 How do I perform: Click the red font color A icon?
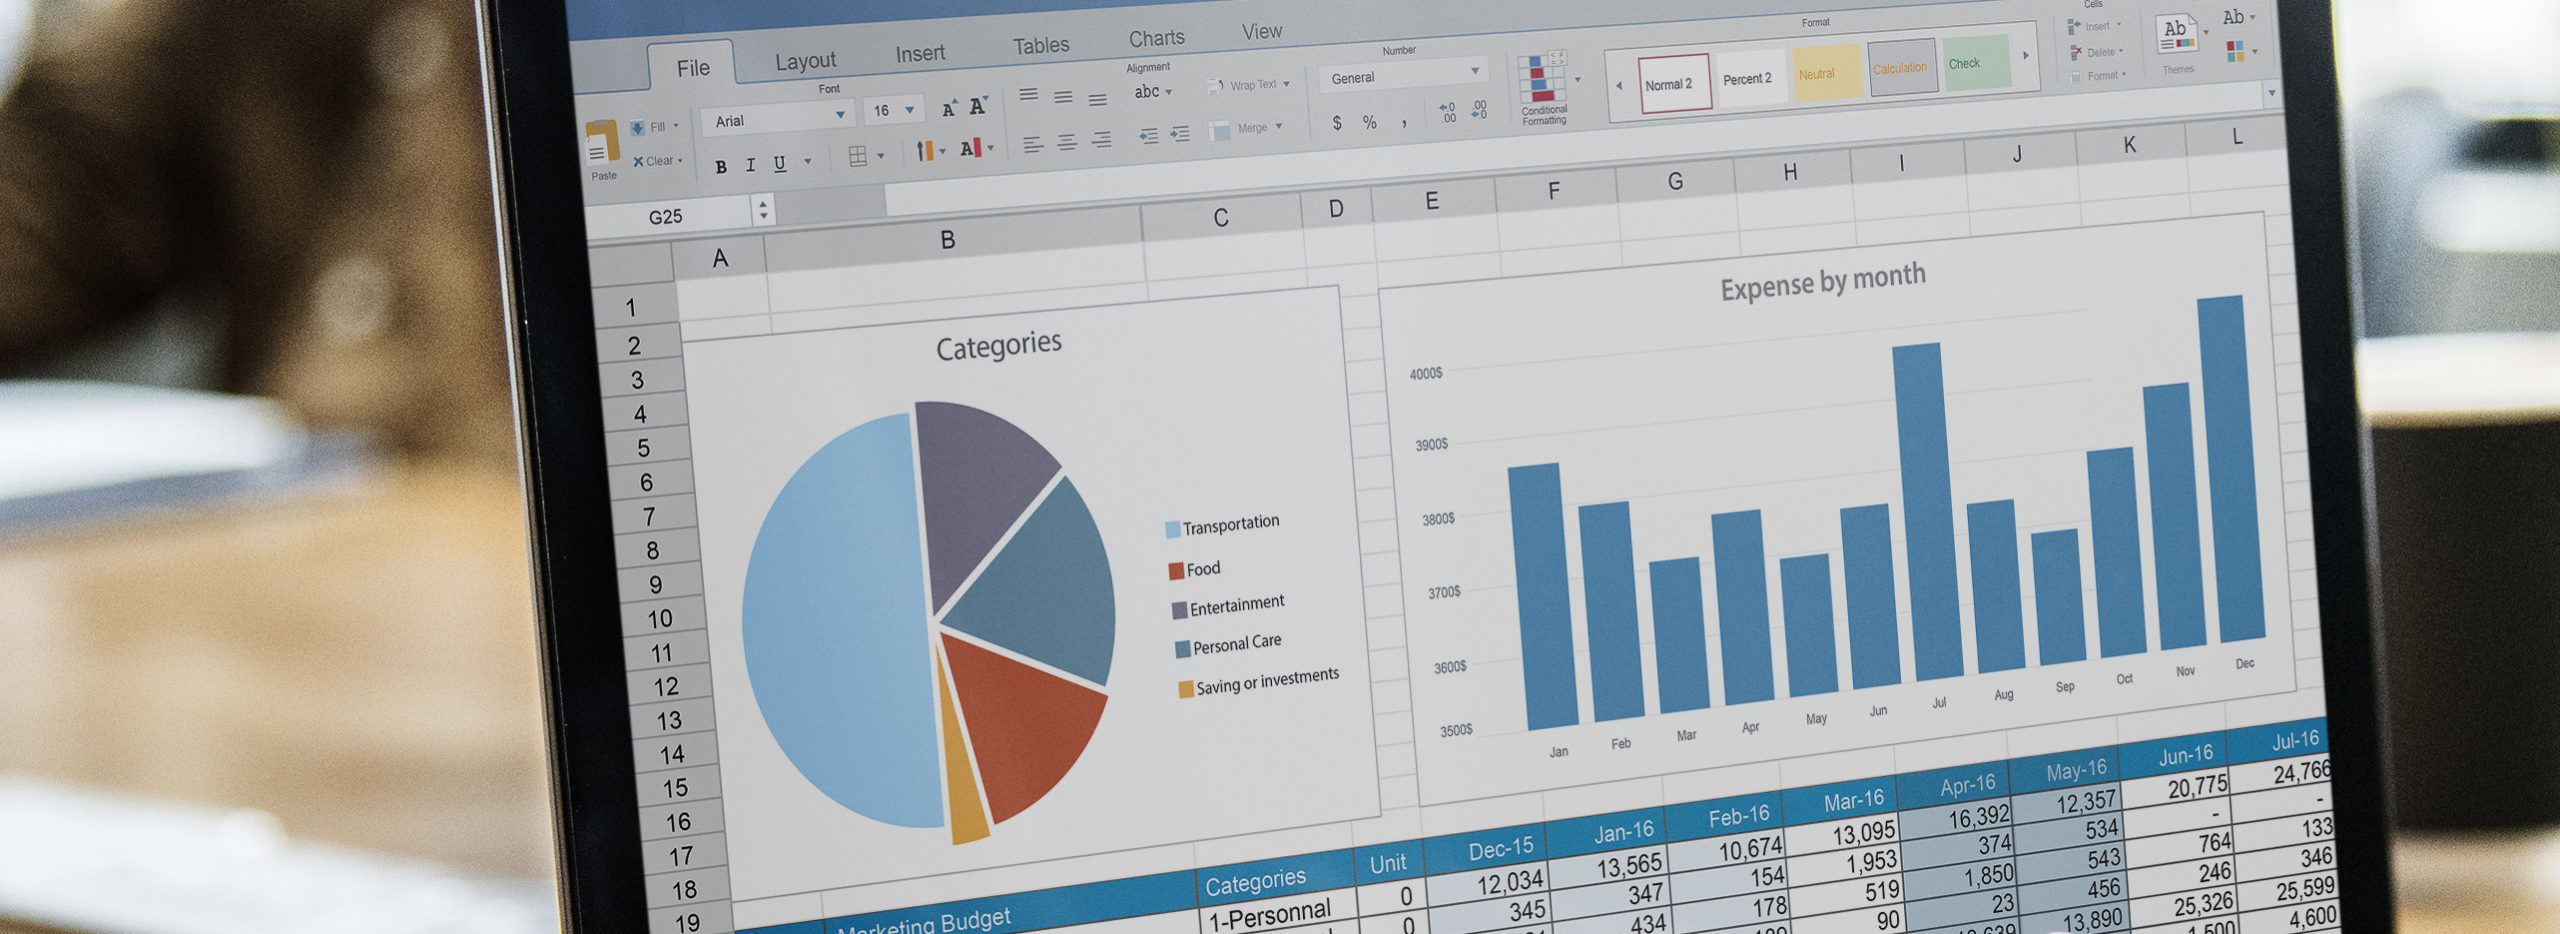click(970, 148)
